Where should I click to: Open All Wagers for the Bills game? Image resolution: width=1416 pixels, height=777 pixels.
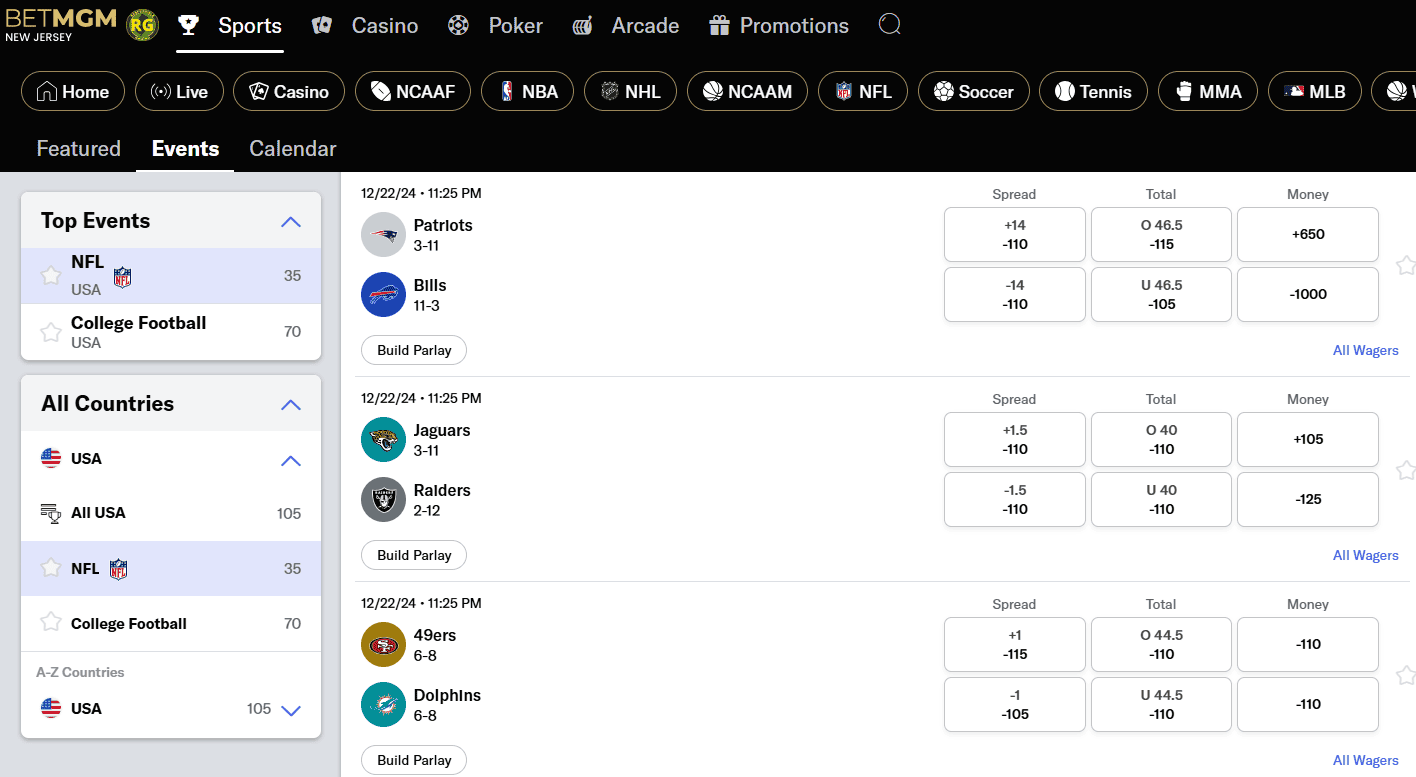(x=1365, y=350)
